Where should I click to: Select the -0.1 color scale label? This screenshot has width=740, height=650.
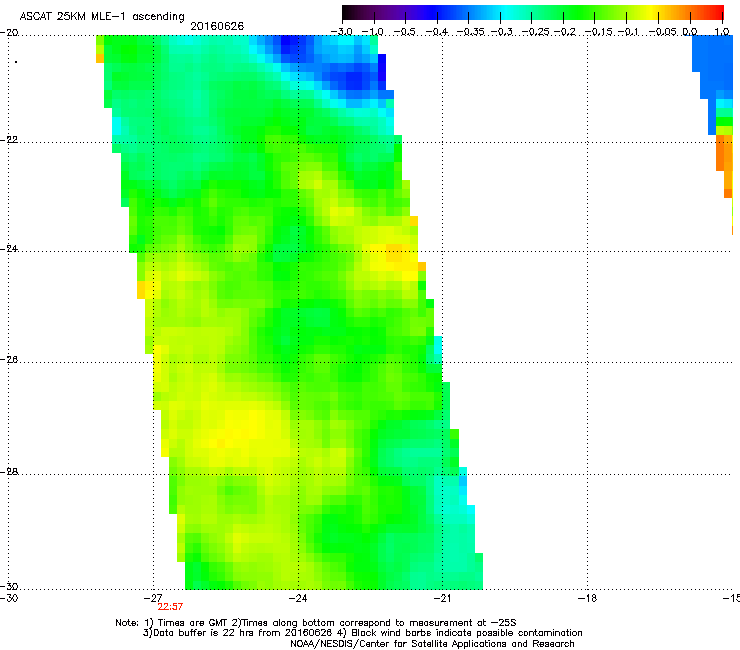click(x=628, y=32)
